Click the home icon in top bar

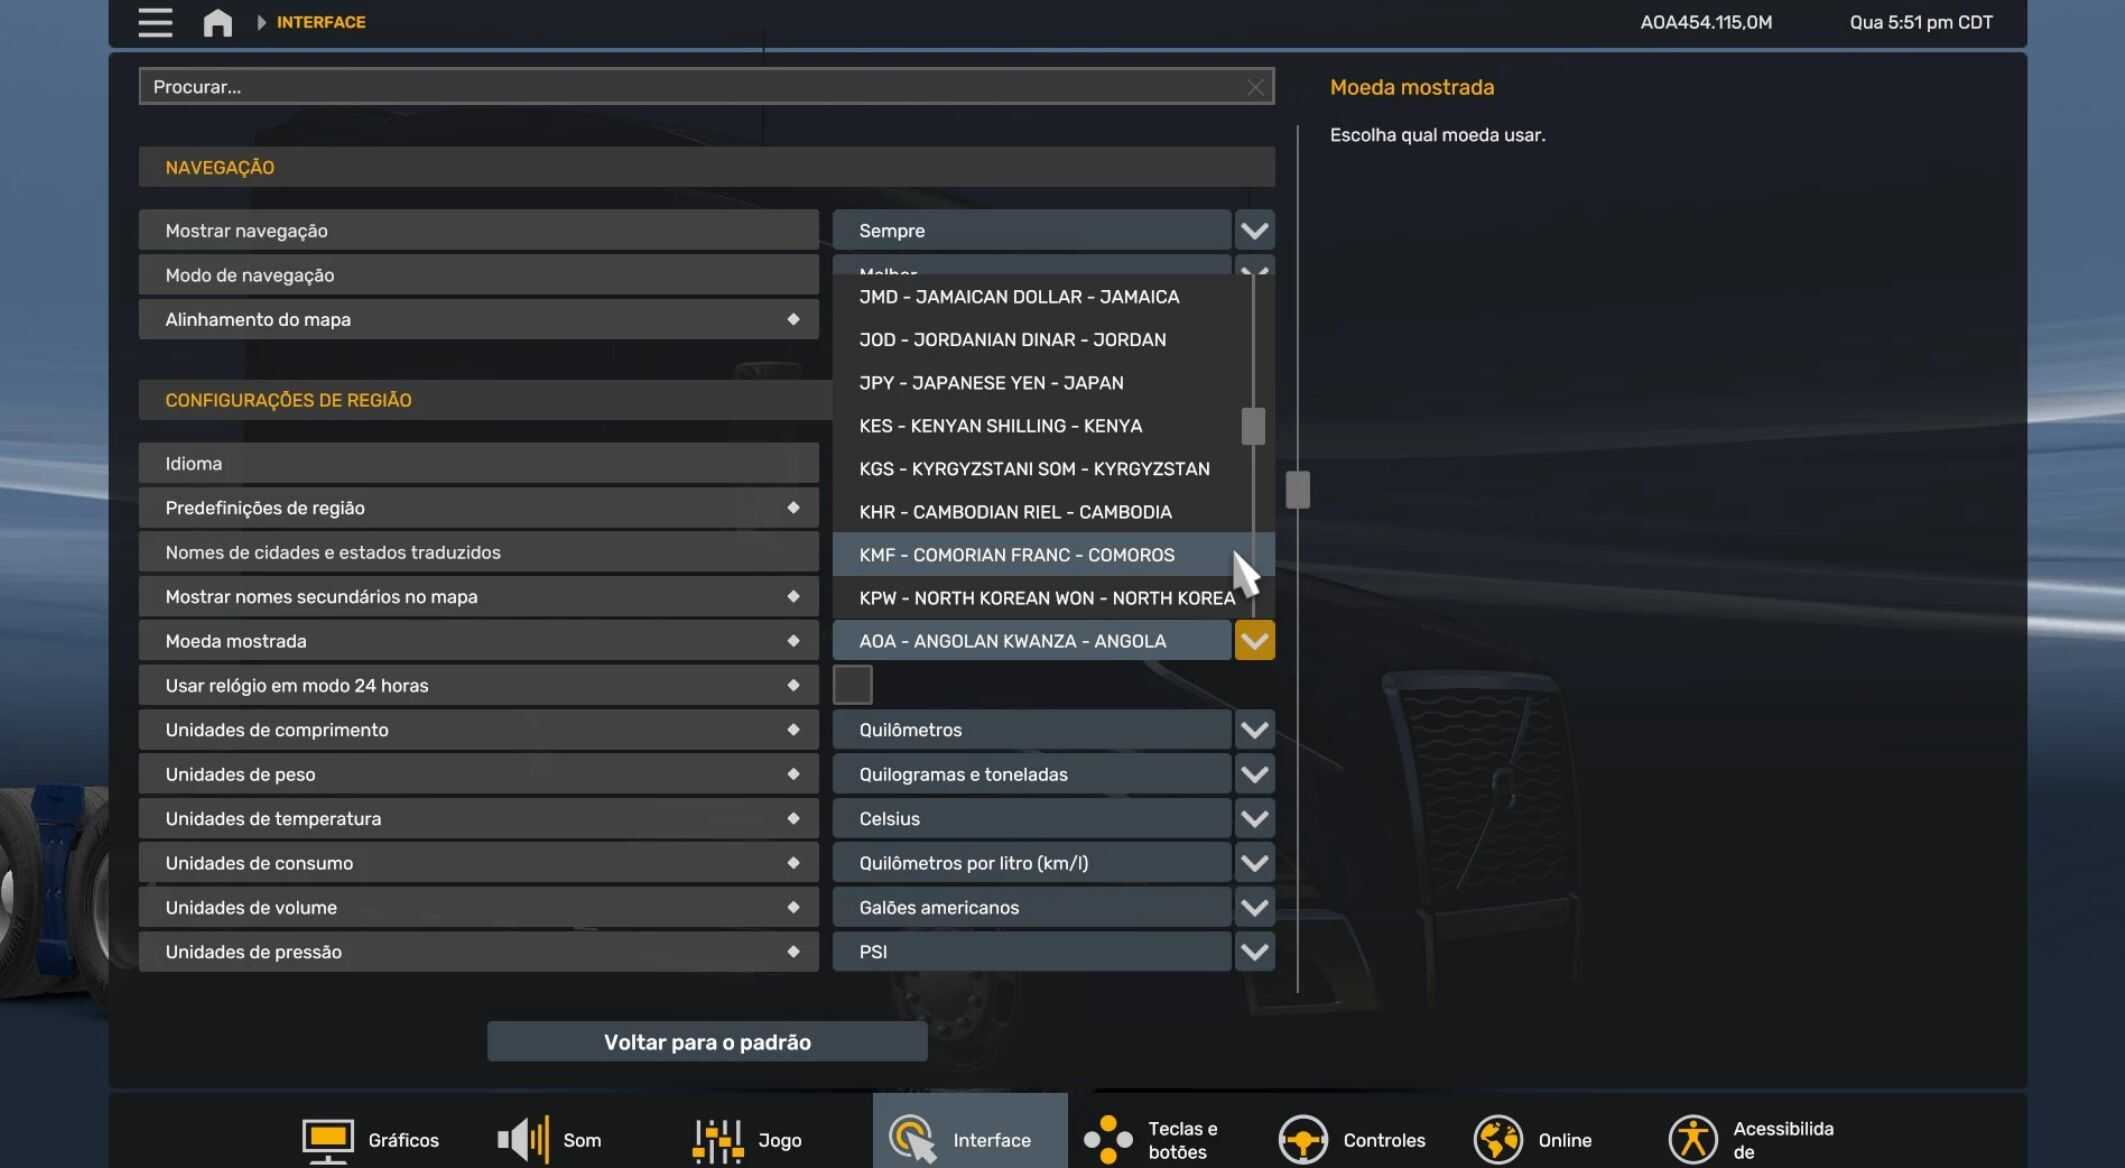click(x=217, y=22)
